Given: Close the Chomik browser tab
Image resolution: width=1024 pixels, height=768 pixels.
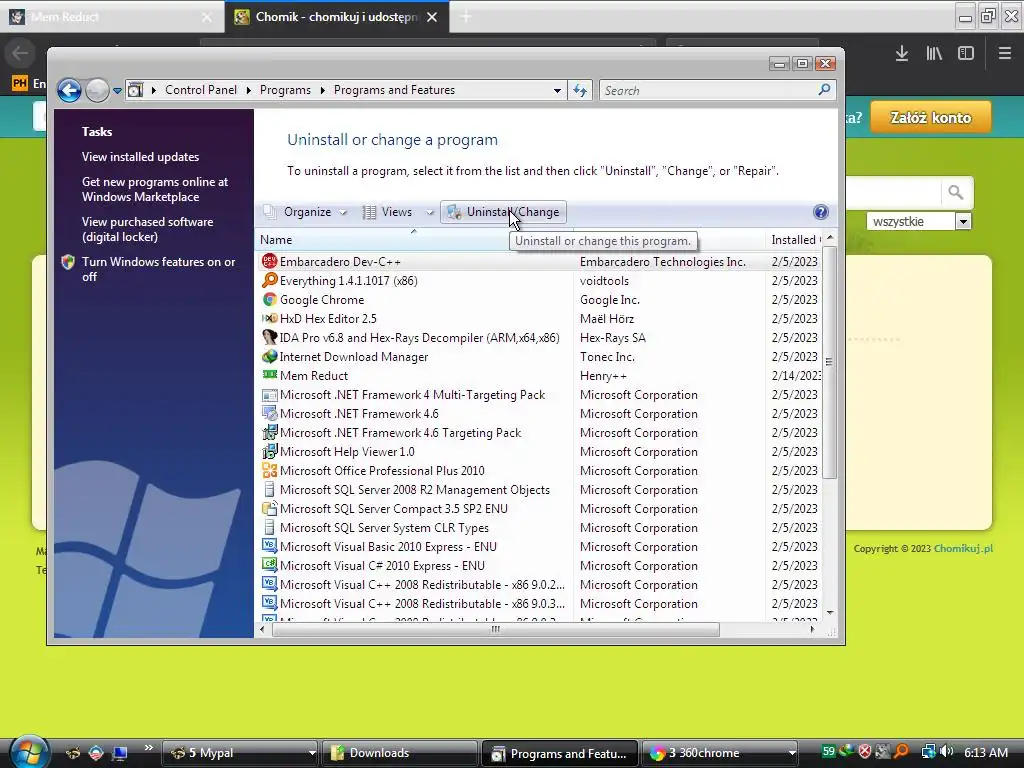Looking at the screenshot, I should pyautogui.click(x=432, y=17).
